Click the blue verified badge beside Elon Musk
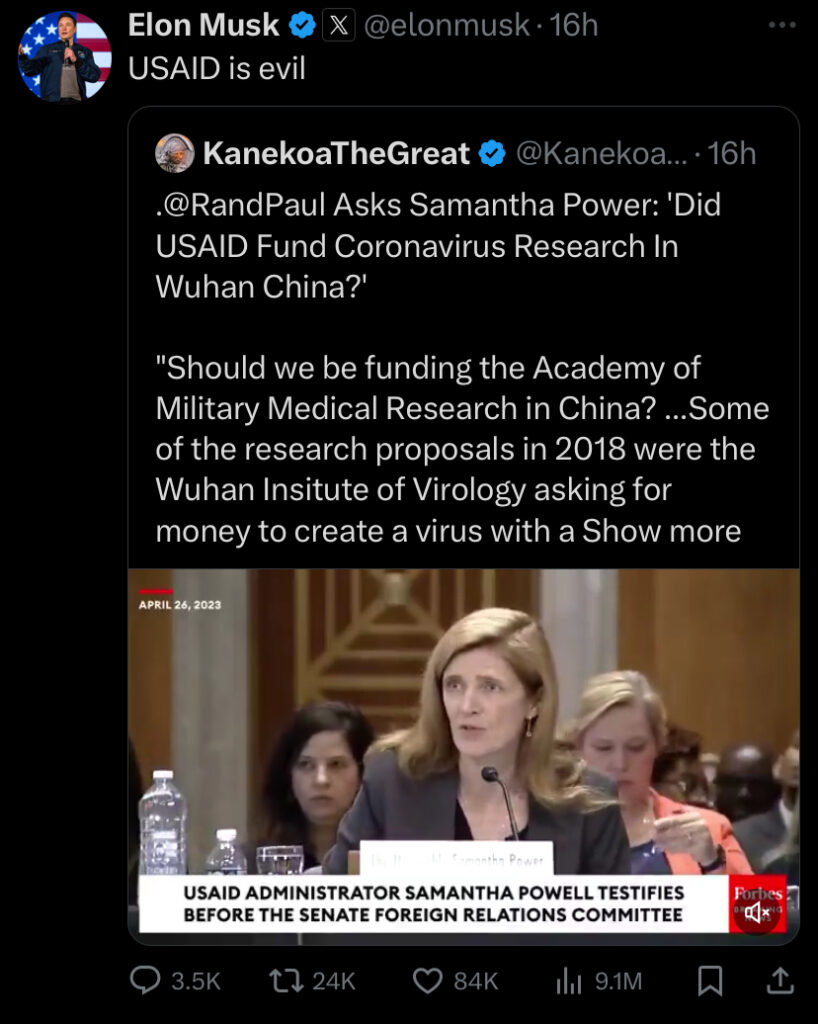818x1024 pixels. 302,25
